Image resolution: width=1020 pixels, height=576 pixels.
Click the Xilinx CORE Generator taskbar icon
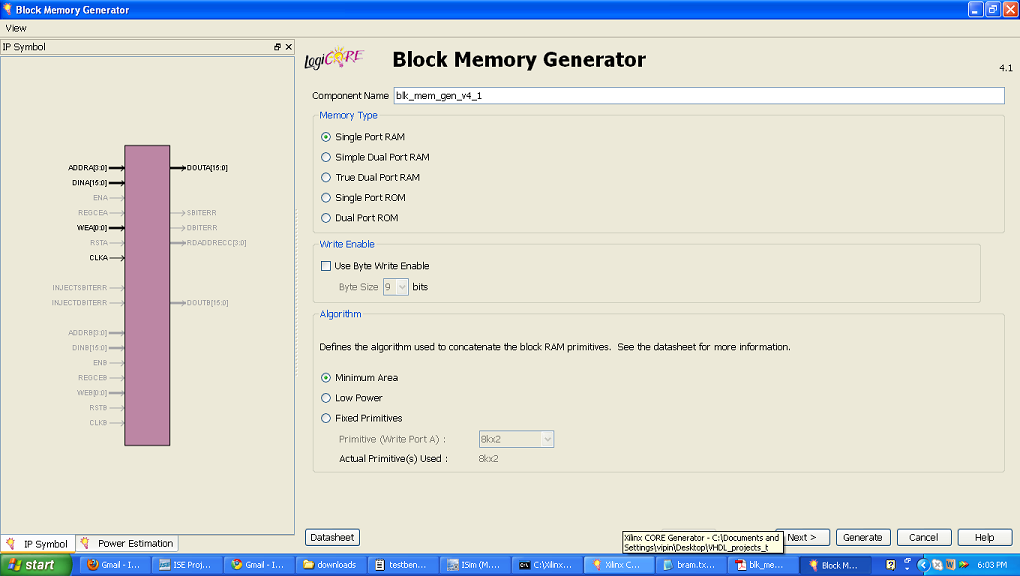coord(620,565)
